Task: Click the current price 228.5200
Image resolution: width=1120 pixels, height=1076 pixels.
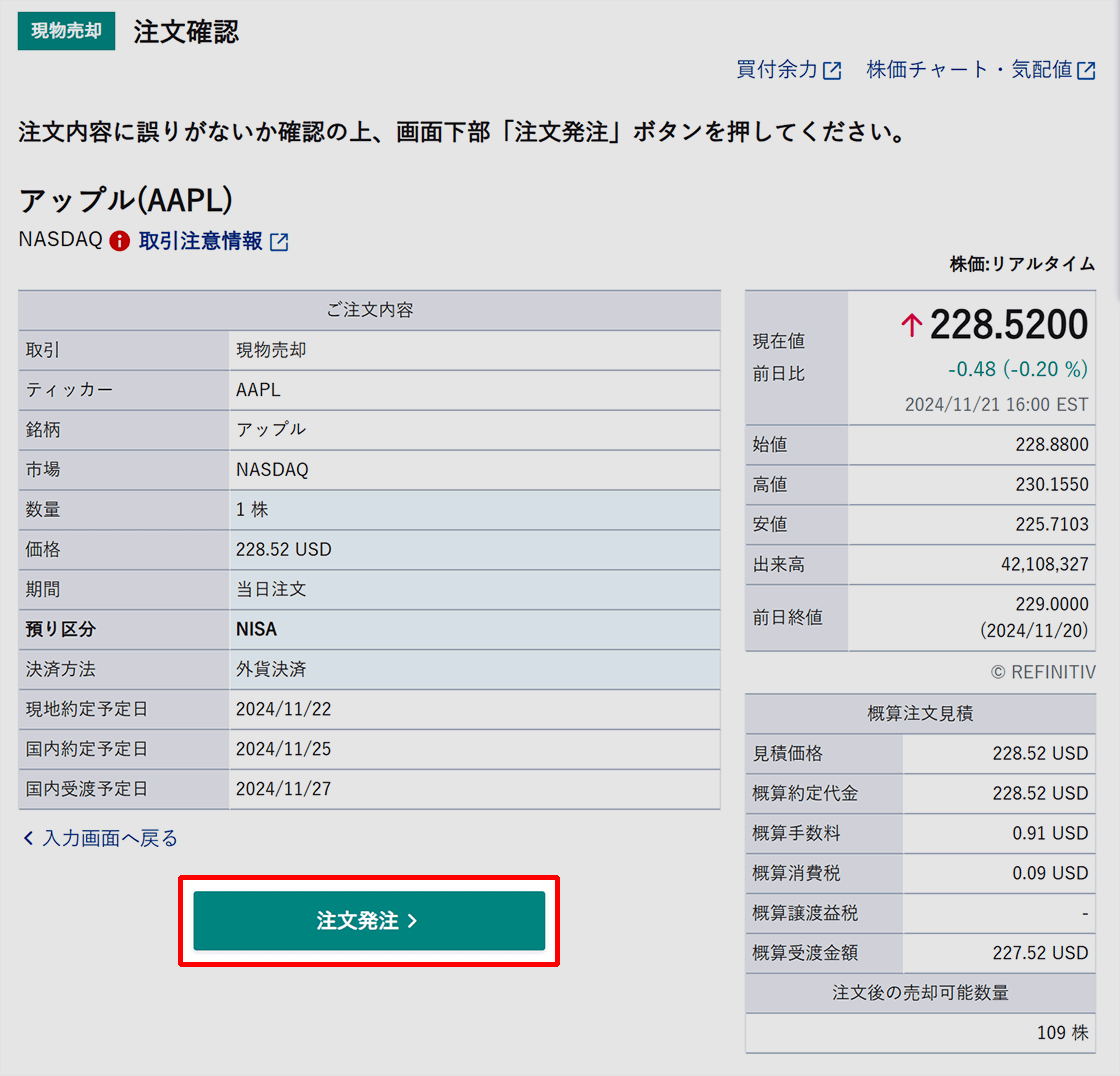Action: [1009, 325]
